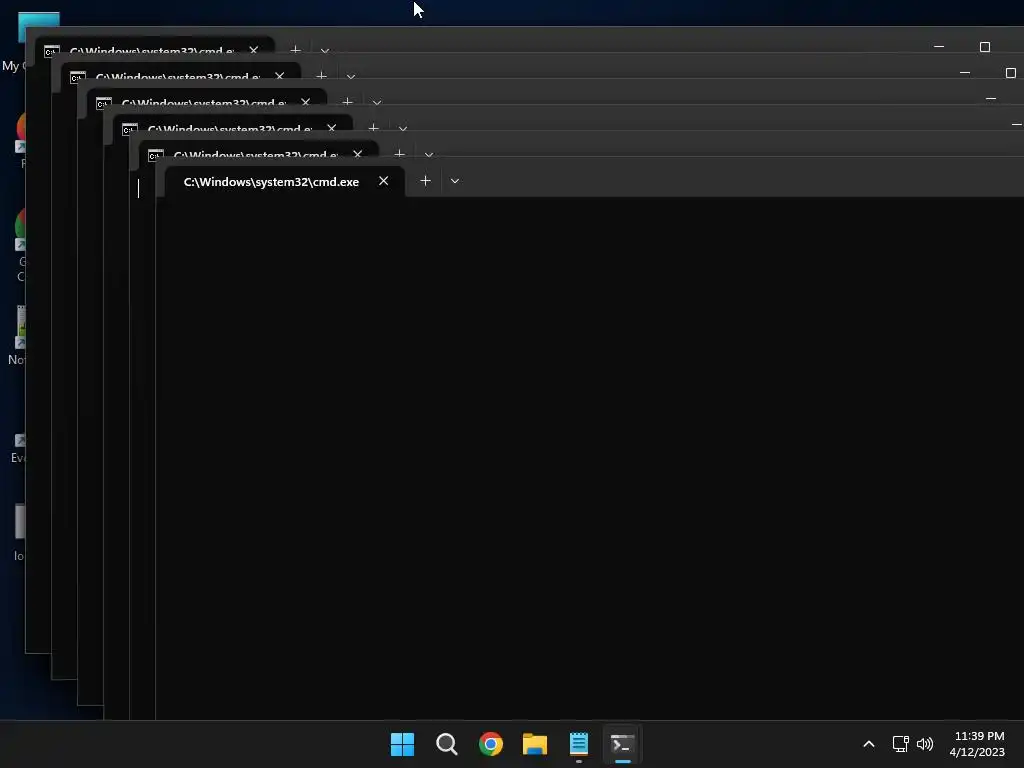Maximize the second-from-back terminal window

tap(1011, 73)
